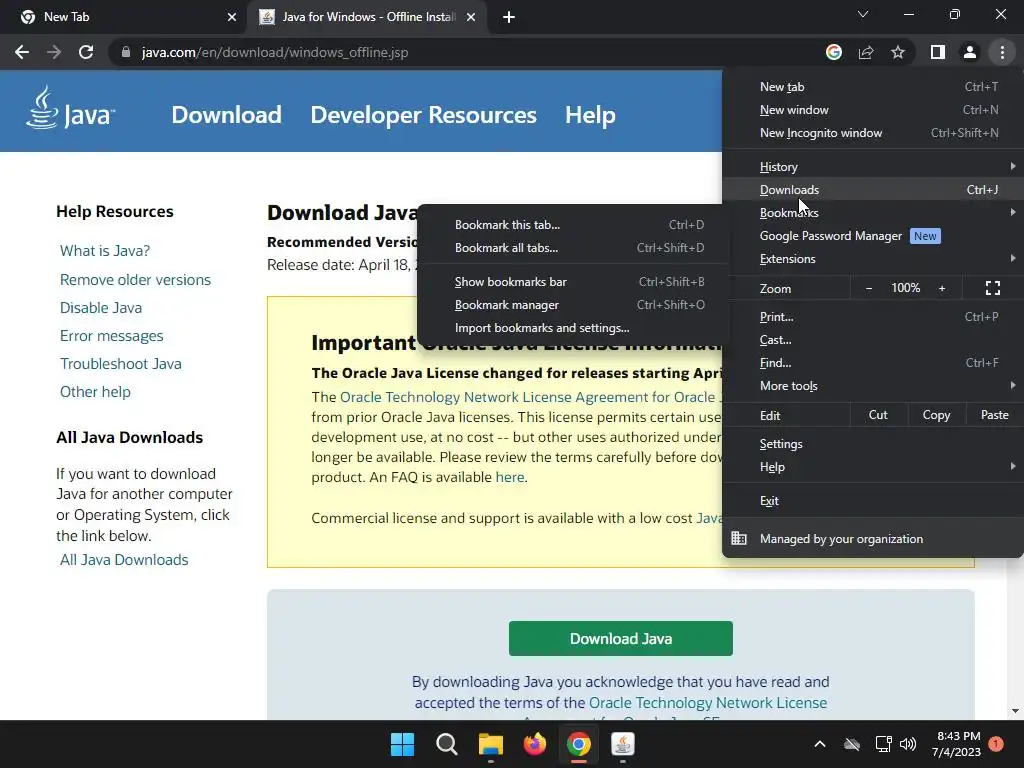The image size is (1024, 768).
Task: Expand the Extensions submenu
Action: coord(872,259)
